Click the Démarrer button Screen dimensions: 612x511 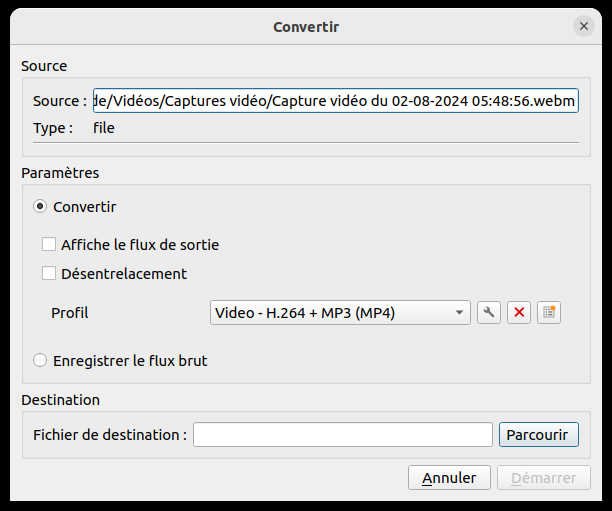point(544,477)
